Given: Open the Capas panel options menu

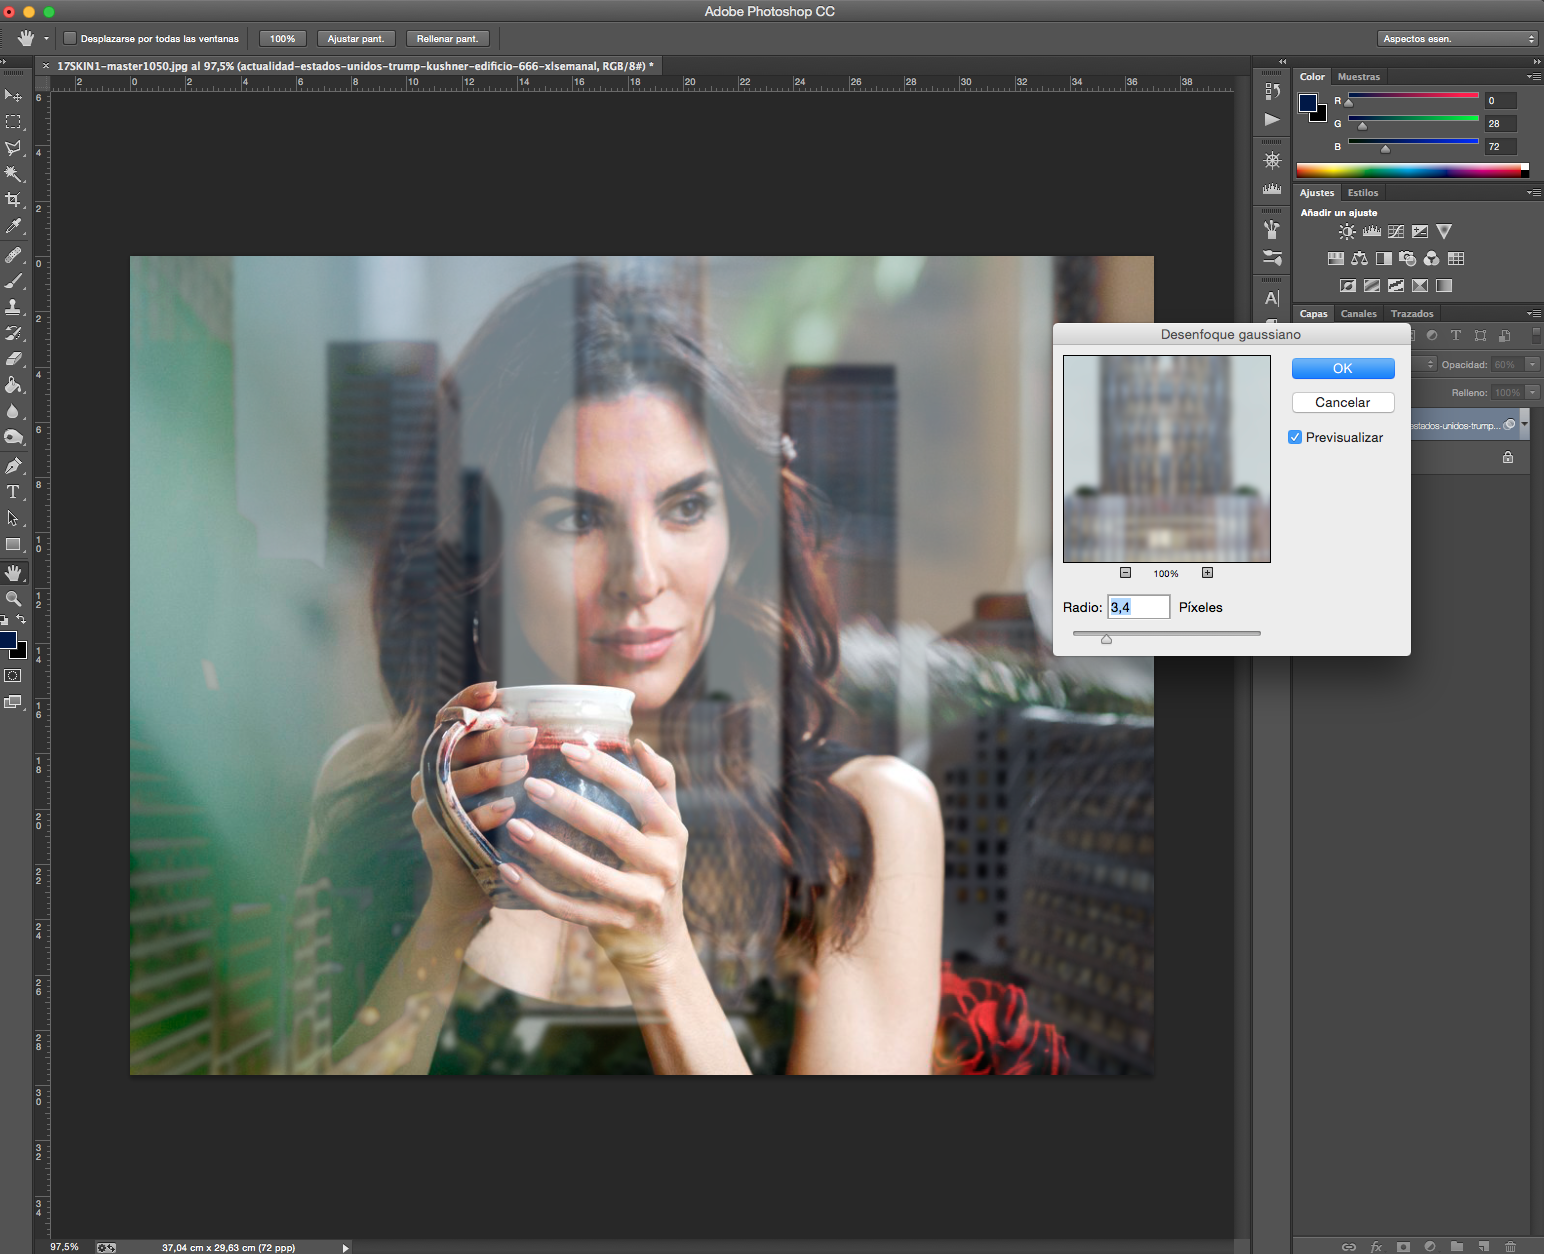Looking at the screenshot, I should (x=1534, y=314).
